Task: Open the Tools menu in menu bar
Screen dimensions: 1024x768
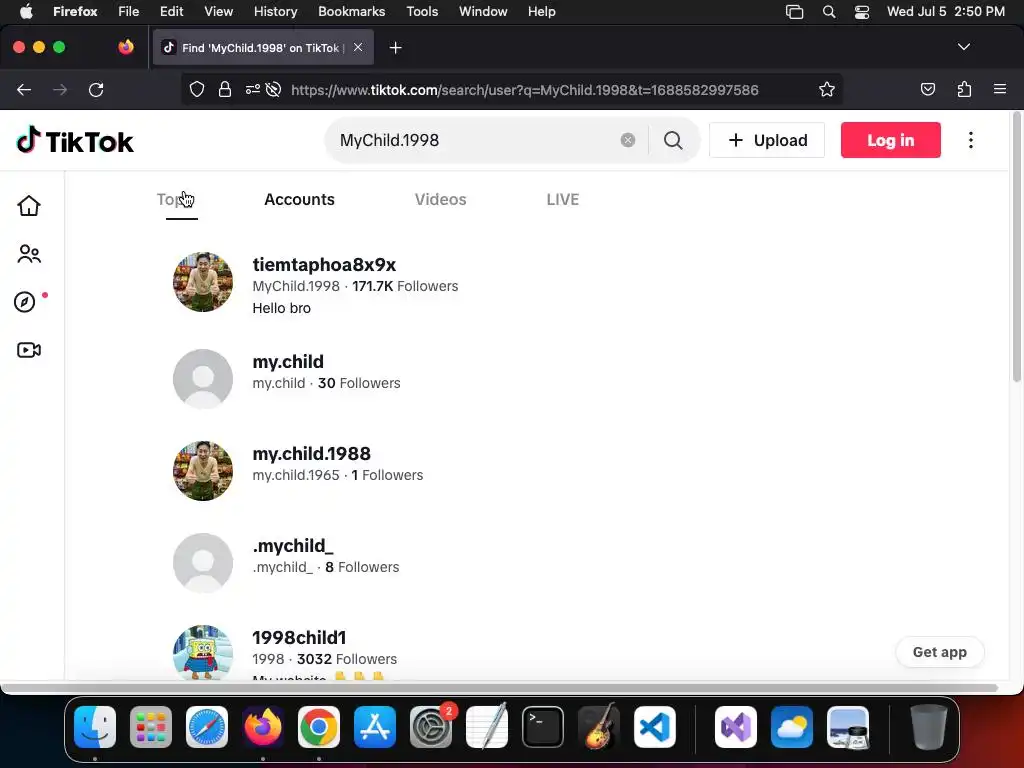Action: click(x=422, y=11)
